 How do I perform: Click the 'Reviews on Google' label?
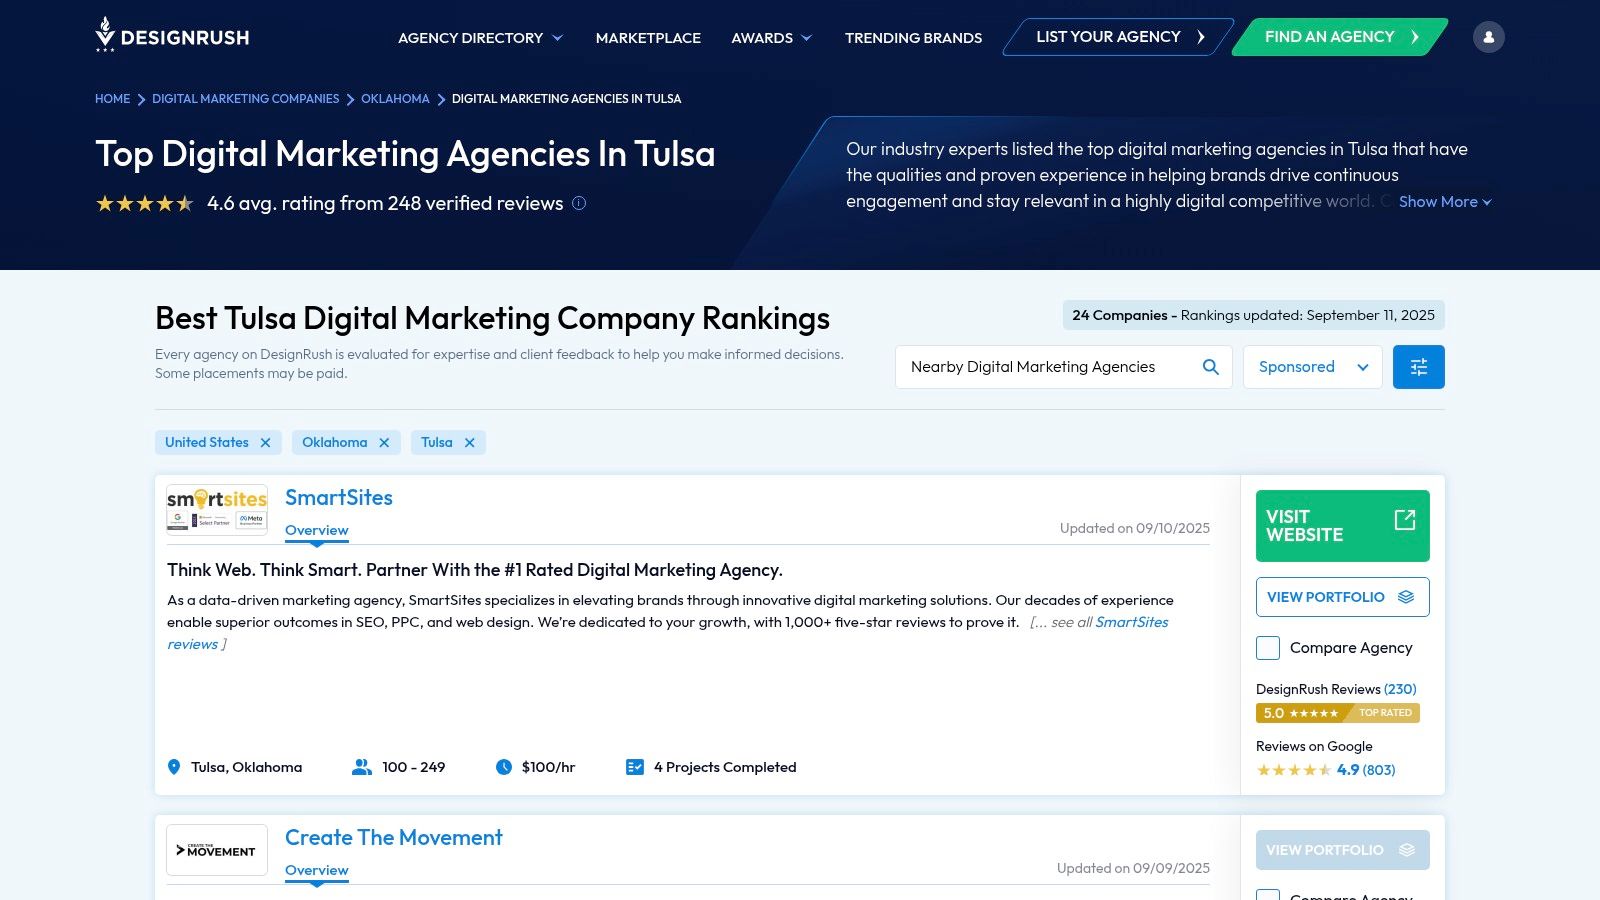coord(1314,746)
